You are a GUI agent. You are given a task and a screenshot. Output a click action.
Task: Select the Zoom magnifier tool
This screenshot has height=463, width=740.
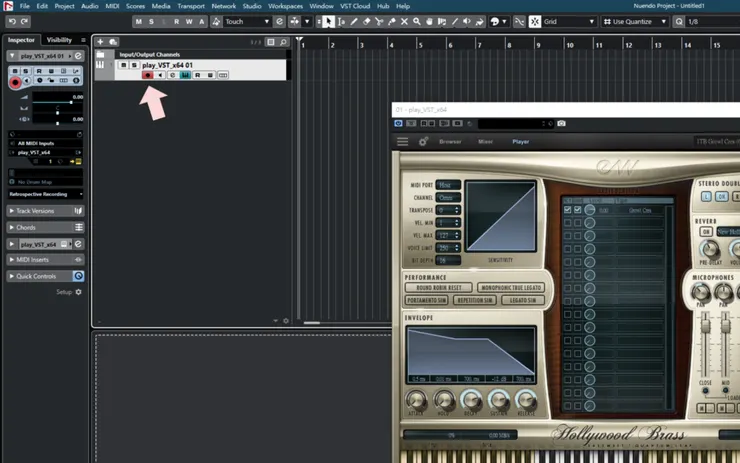click(x=417, y=21)
